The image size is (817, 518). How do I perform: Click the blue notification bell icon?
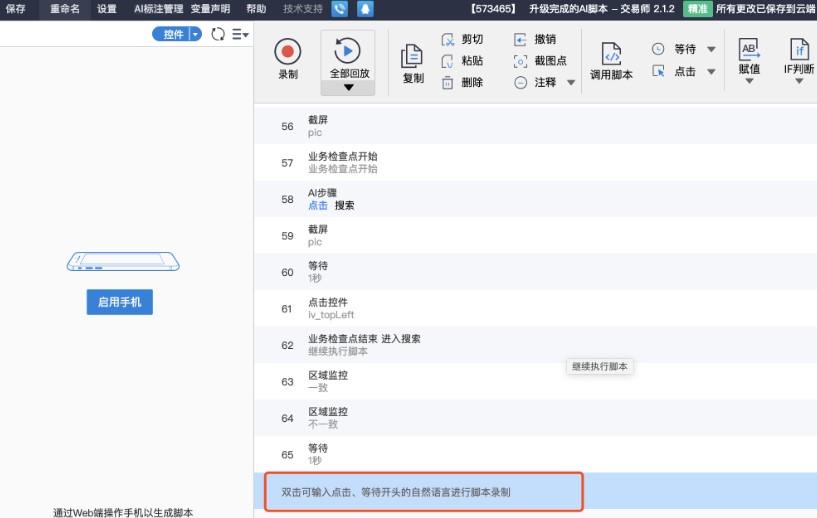click(365, 9)
